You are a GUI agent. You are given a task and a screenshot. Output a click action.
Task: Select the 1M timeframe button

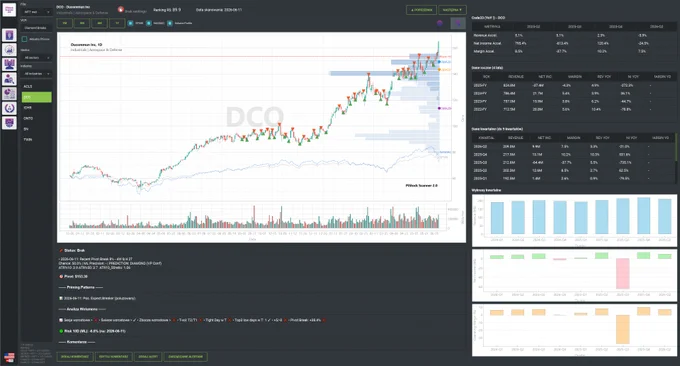[65, 23]
